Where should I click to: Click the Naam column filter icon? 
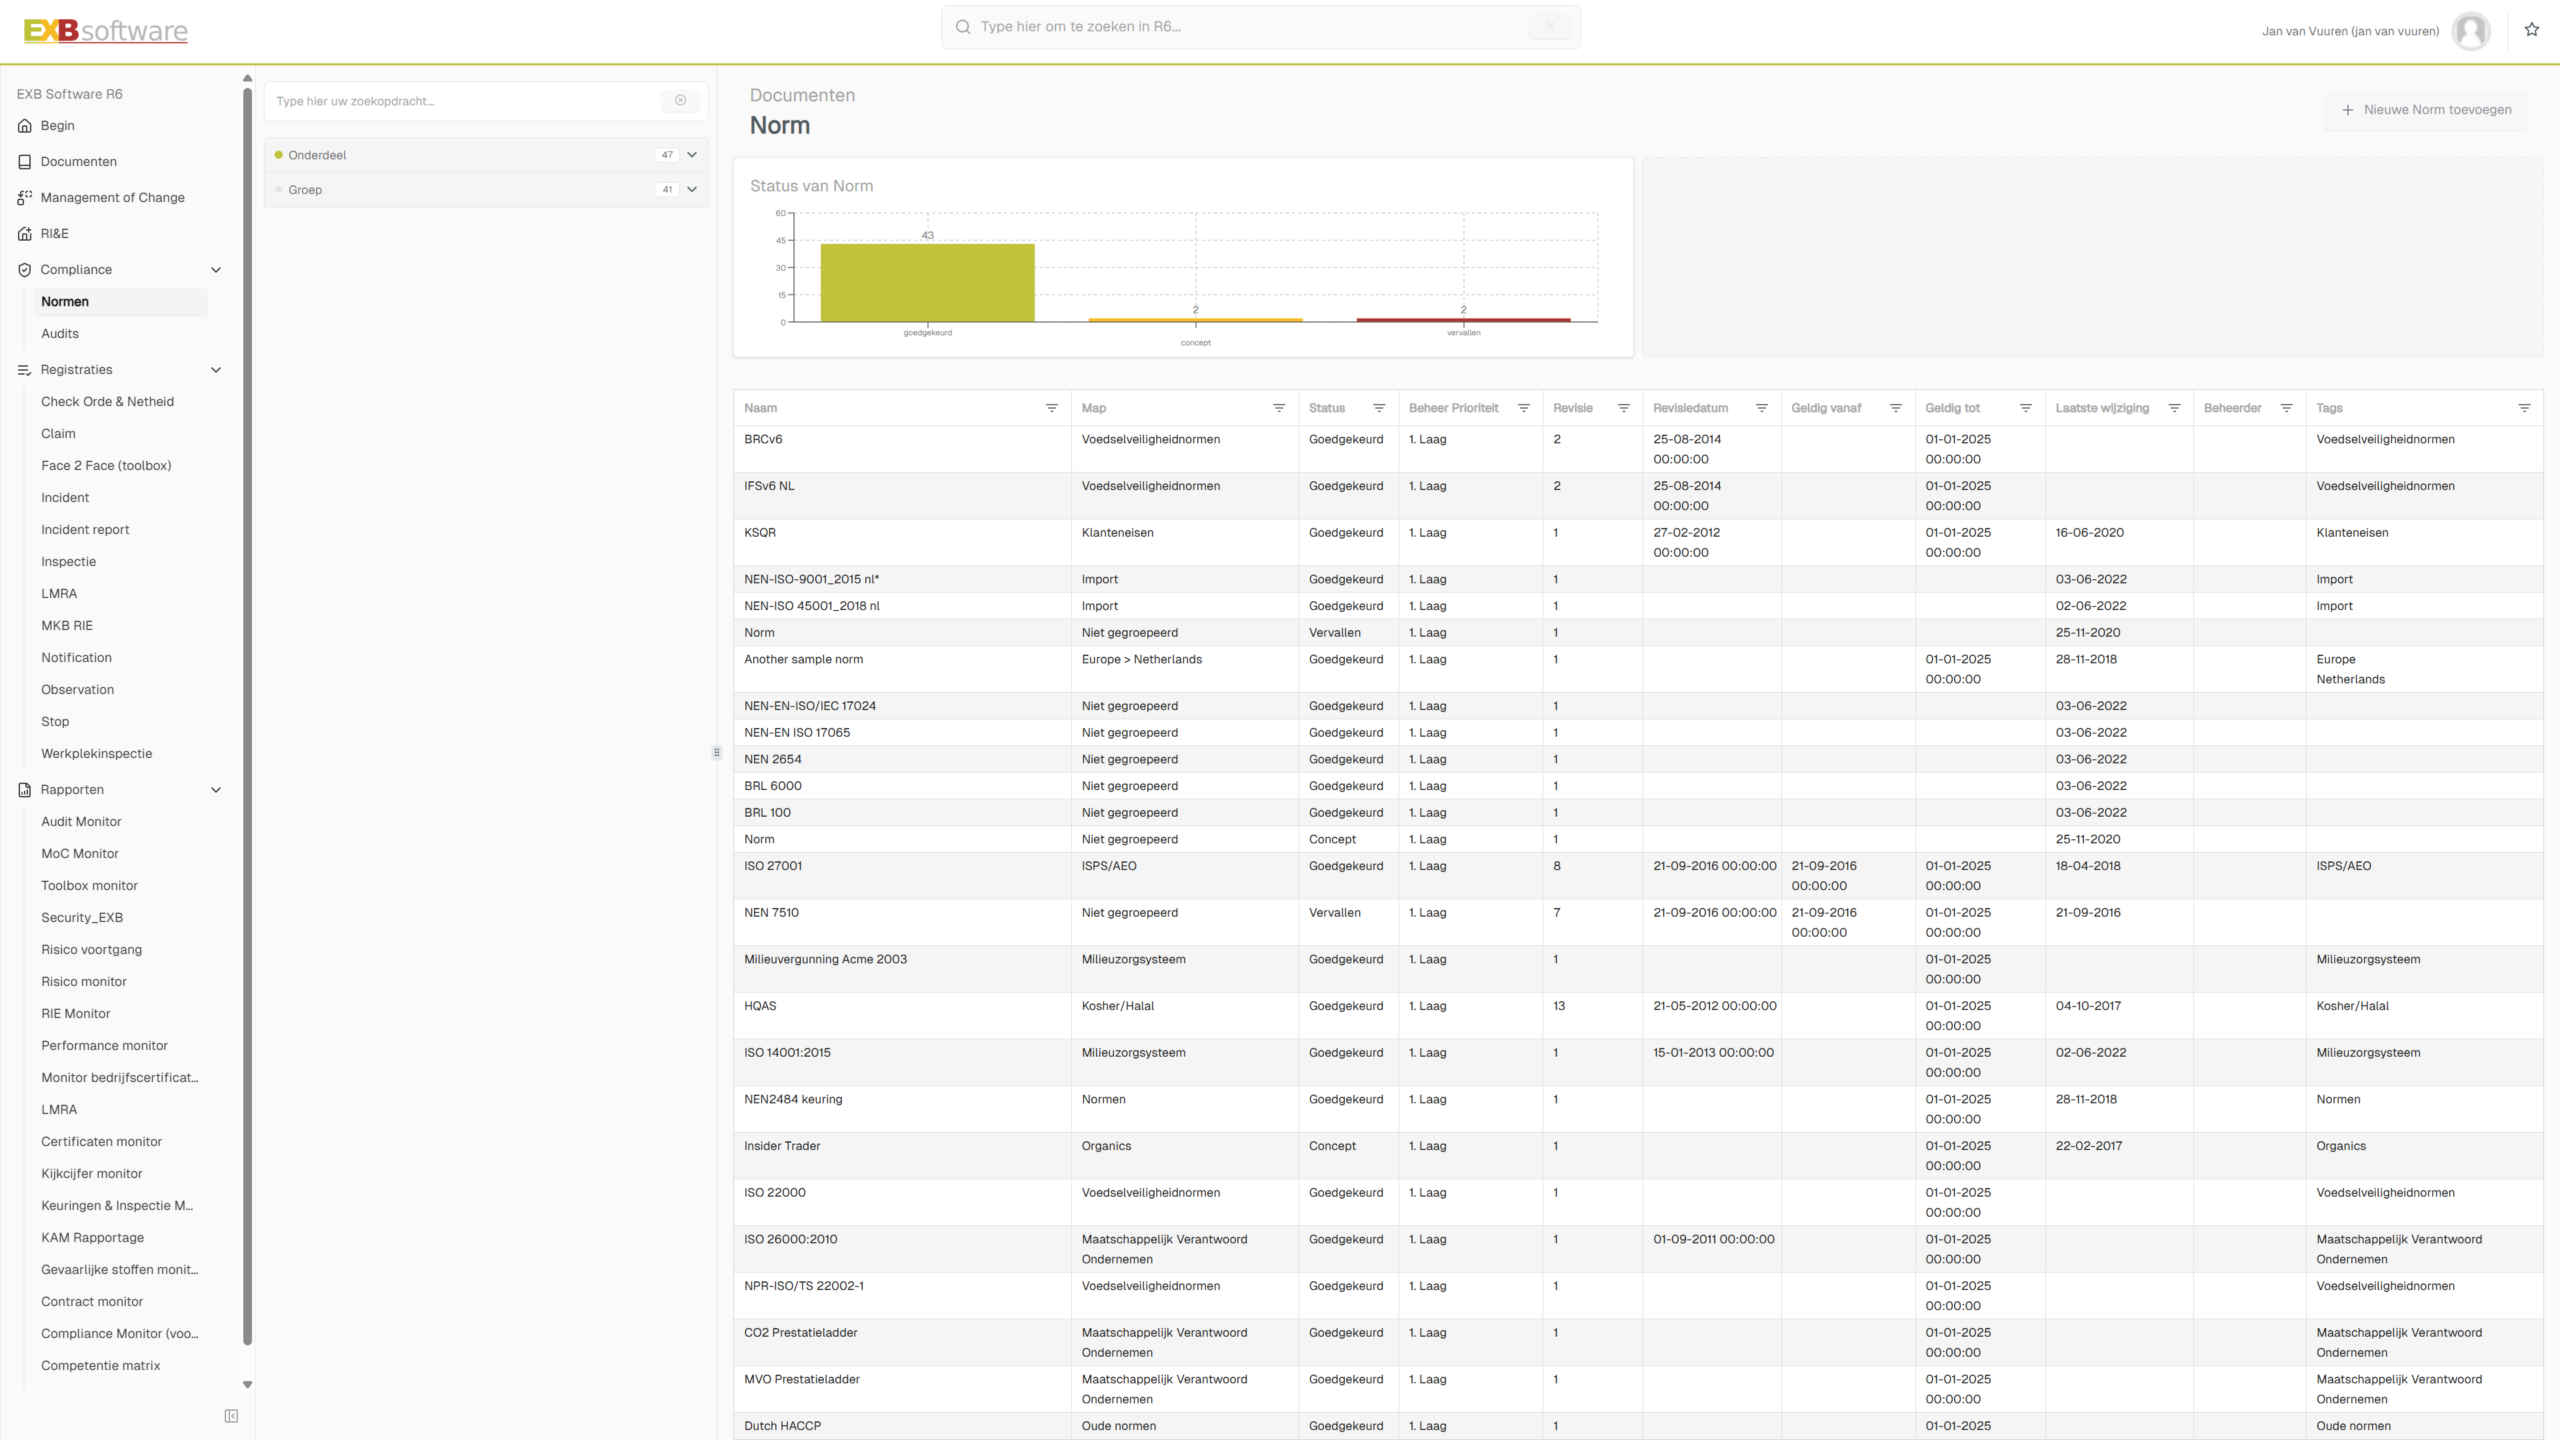point(1051,408)
